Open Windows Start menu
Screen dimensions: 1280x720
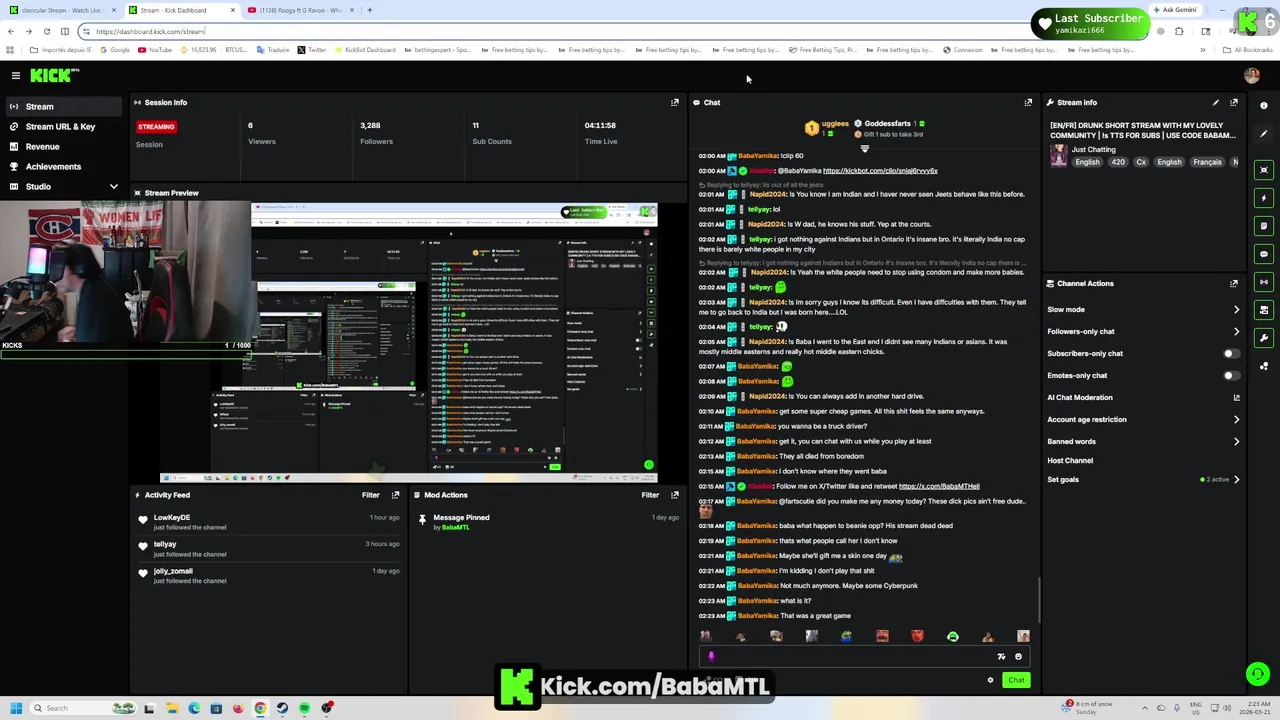click(x=15, y=708)
